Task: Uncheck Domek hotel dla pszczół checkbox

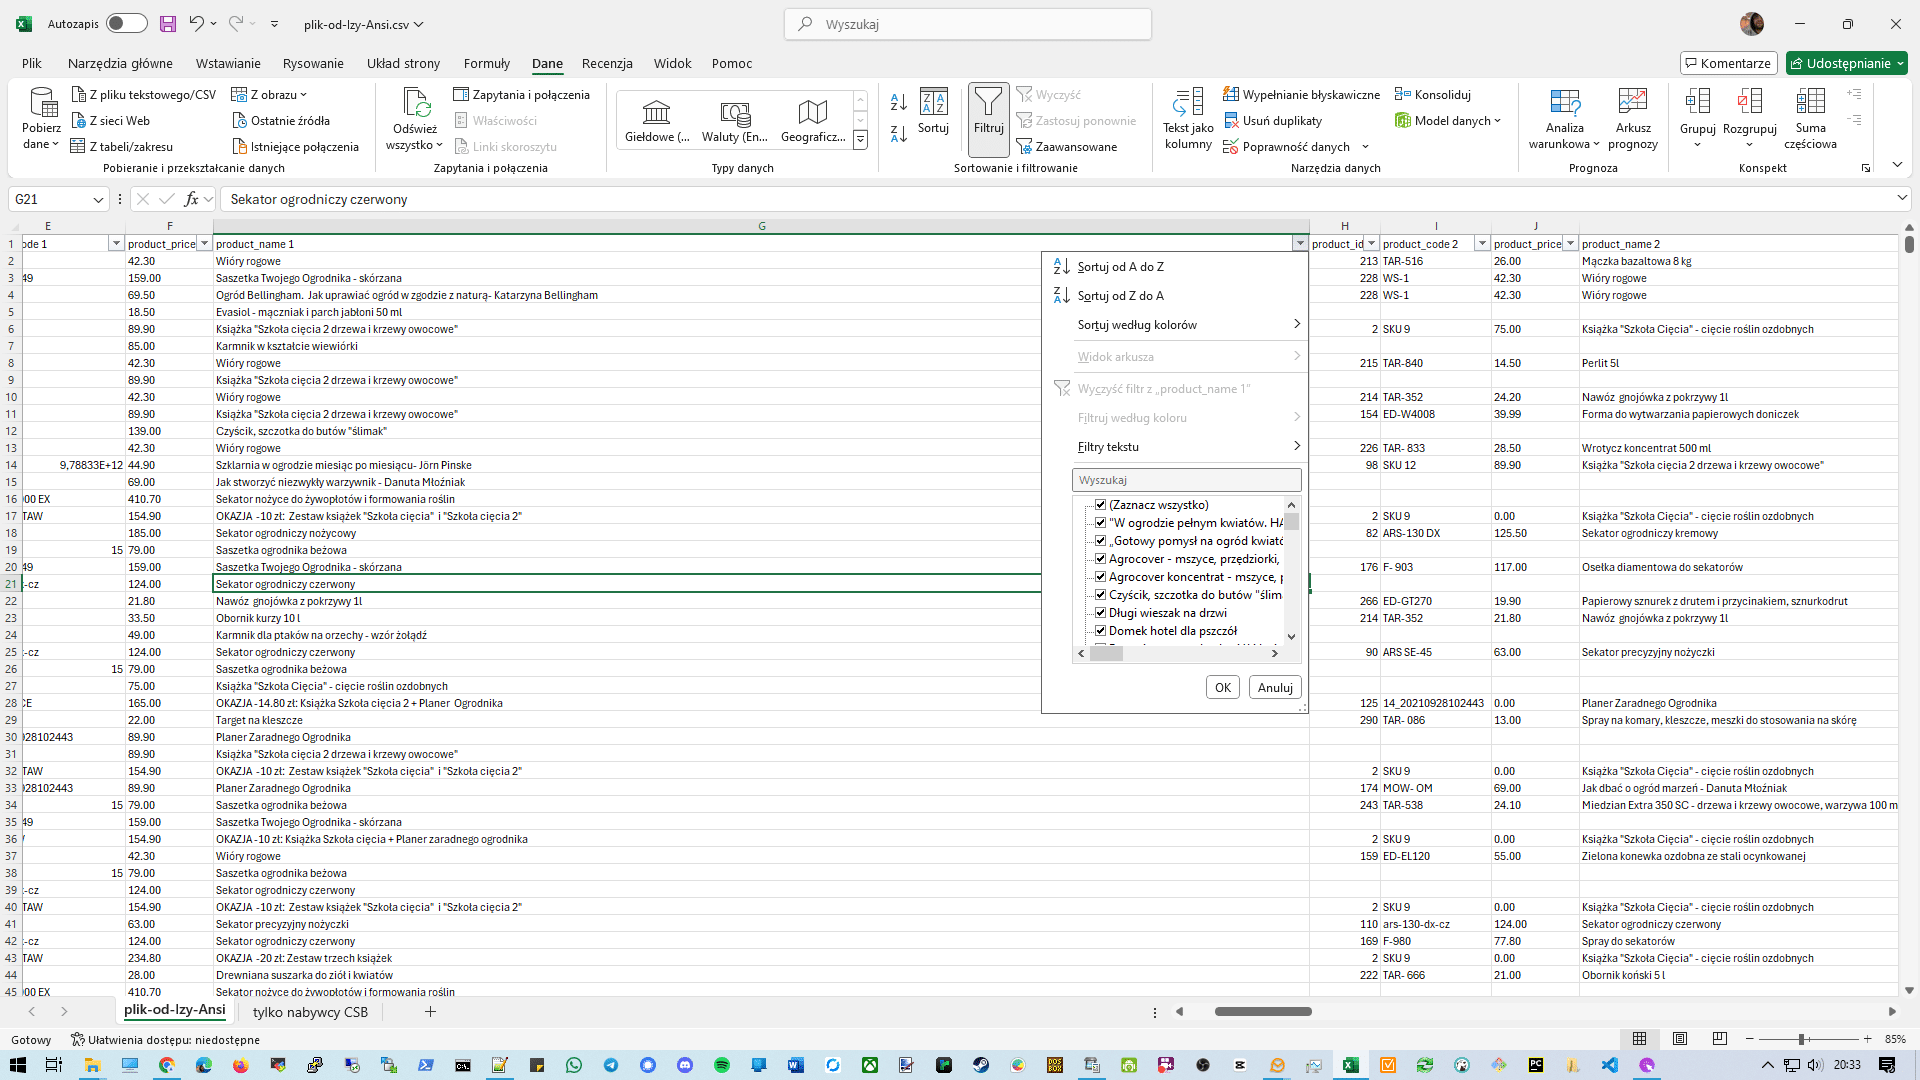Action: (1100, 631)
